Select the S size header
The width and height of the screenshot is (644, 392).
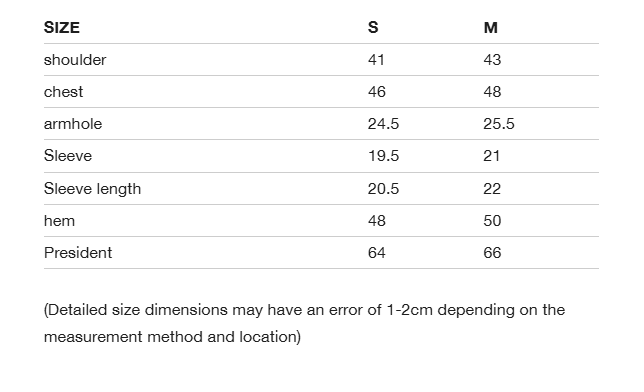point(373,28)
